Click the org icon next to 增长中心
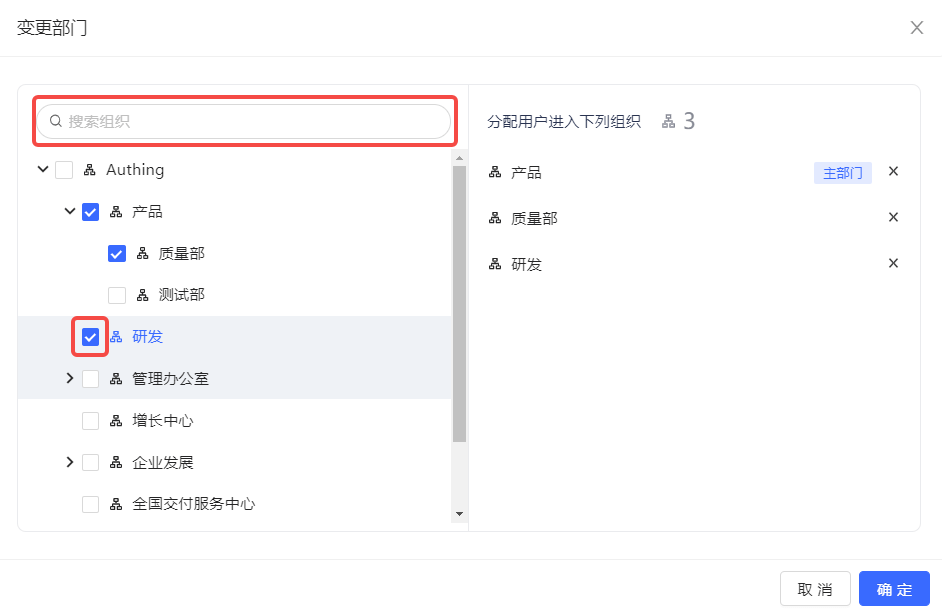942x613 pixels. (116, 420)
